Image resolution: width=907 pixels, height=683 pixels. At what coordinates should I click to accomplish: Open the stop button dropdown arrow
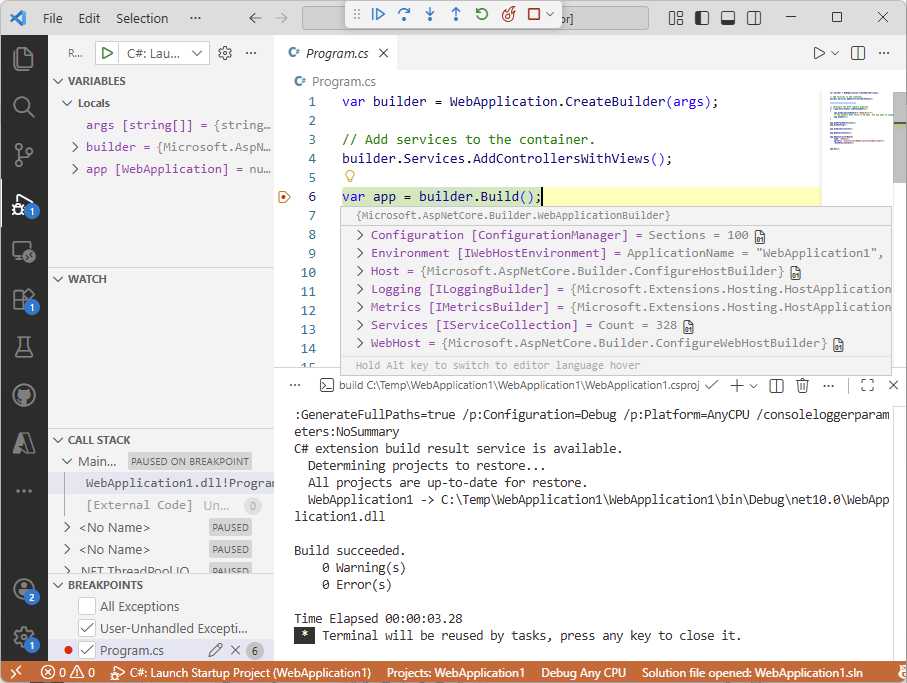[550, 14]
